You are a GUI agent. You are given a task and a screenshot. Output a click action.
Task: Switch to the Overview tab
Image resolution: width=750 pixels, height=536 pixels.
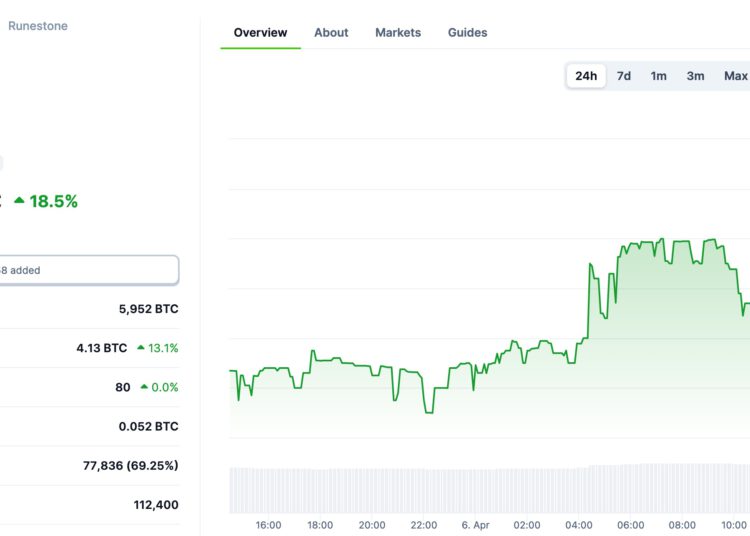point(260,33)
